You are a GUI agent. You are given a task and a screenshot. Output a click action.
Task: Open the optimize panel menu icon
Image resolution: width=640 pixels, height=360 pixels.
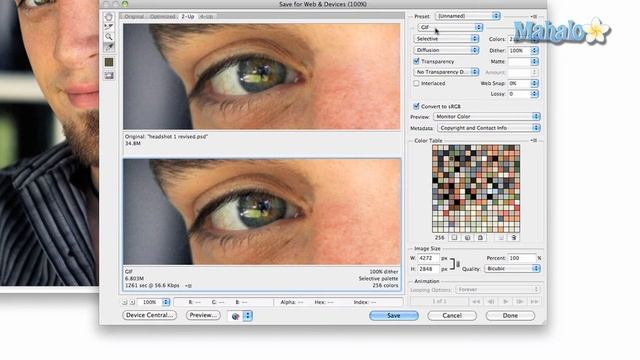pos(533,16)
